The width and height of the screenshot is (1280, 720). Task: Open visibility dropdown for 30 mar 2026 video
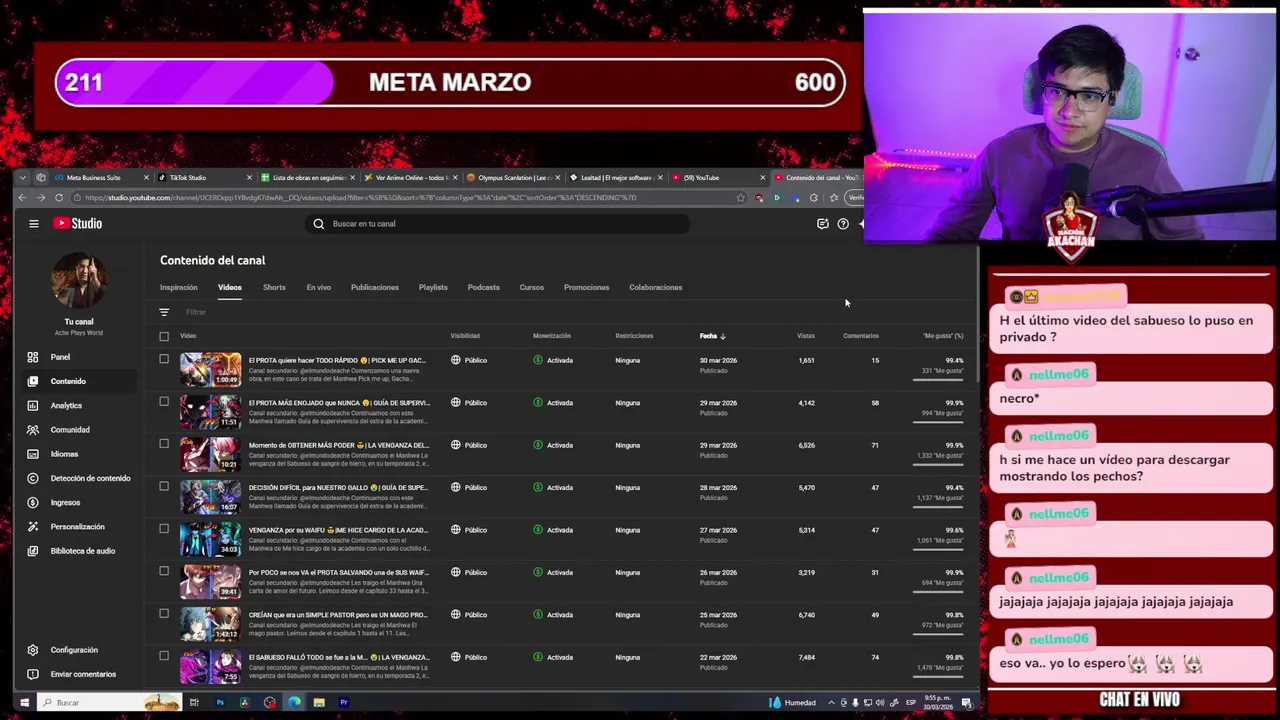pos(469,360)
